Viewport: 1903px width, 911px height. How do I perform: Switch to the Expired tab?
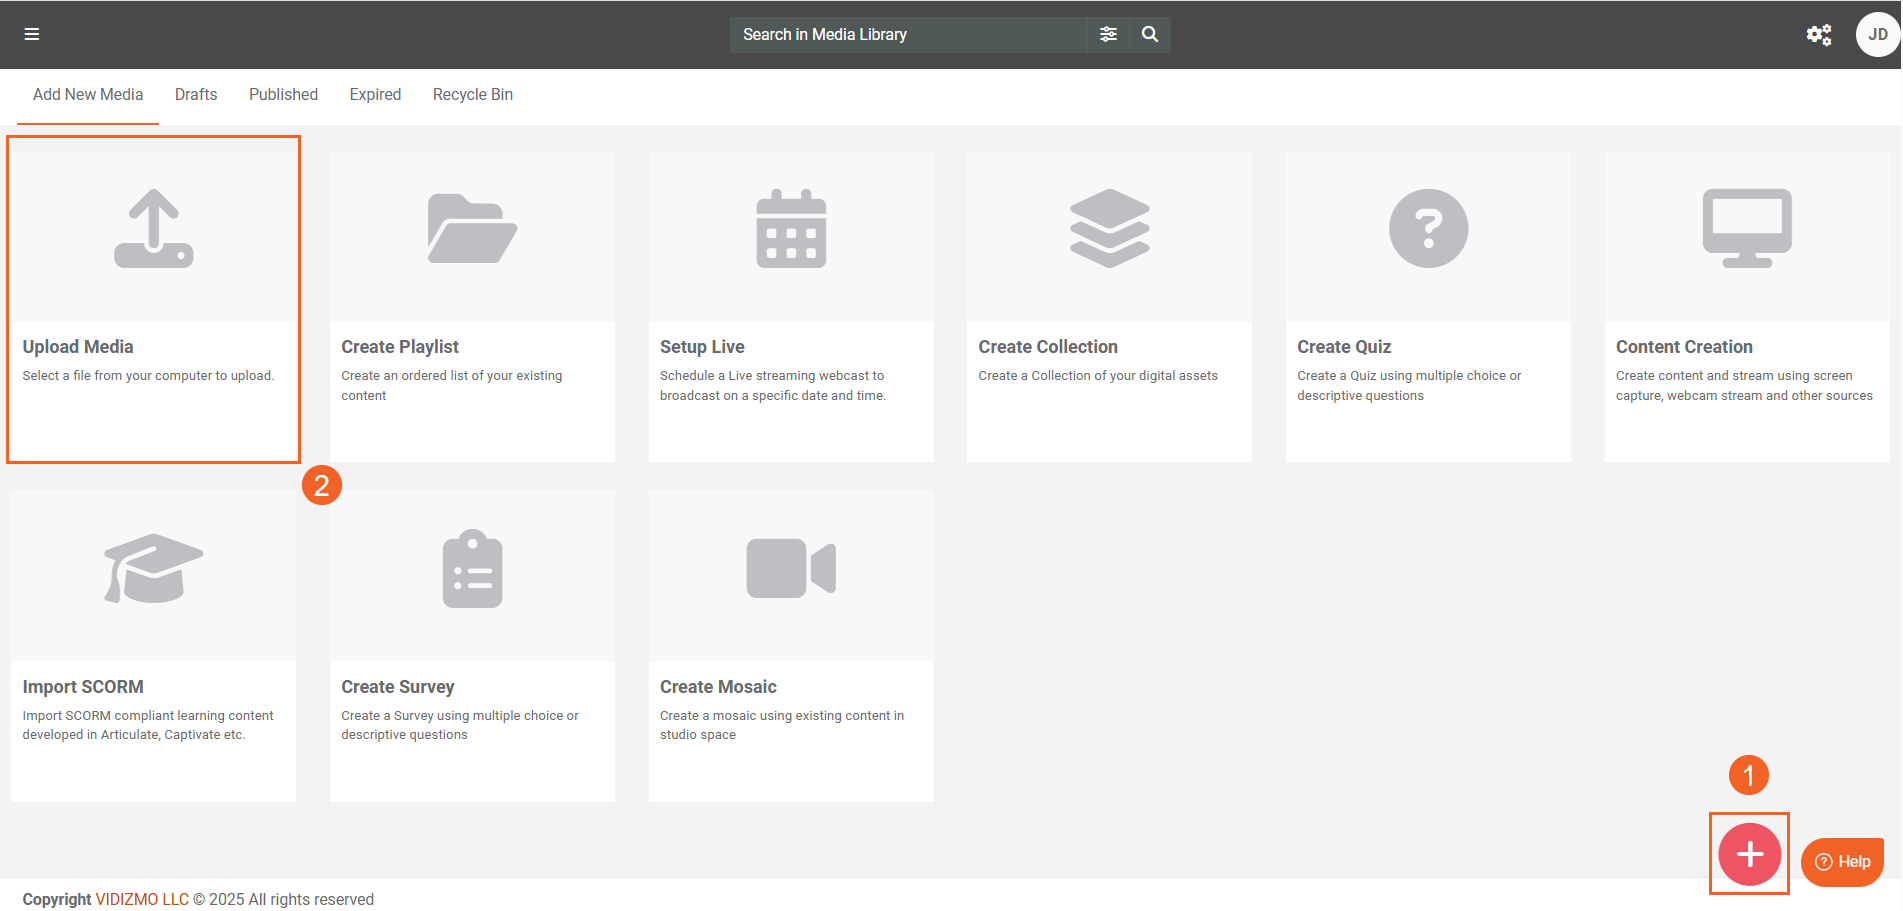[x=375, y=95]
